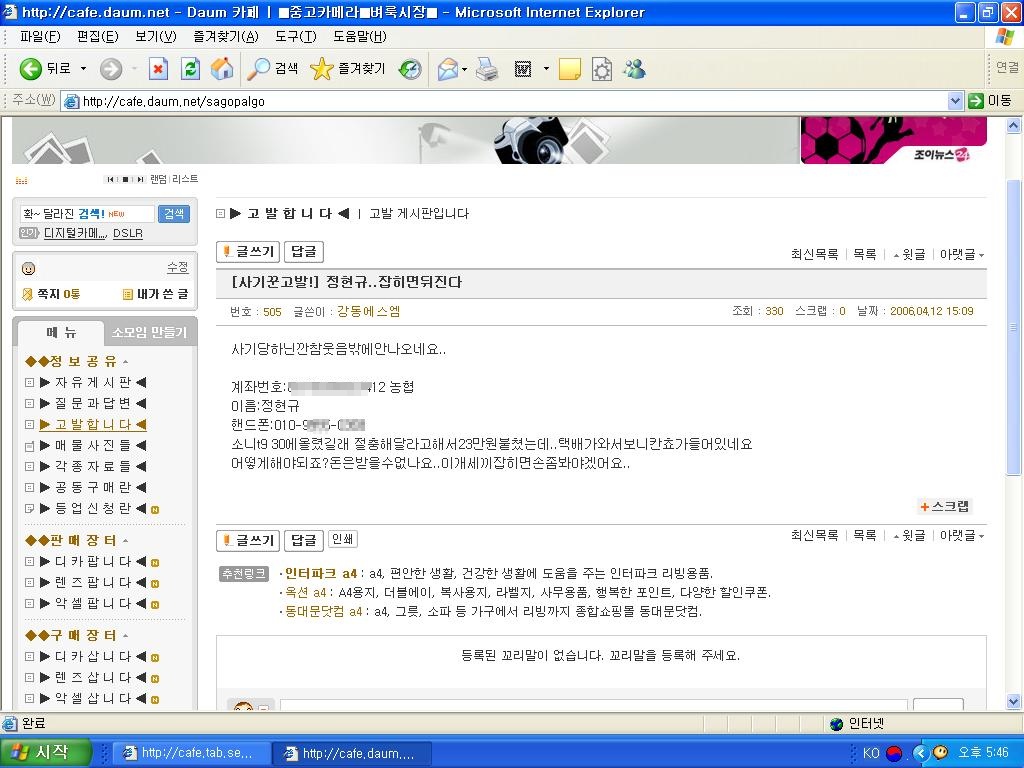Click the 인쇄 print button
The width and height of the screenshot is (1024, 768).
(342, 539)
